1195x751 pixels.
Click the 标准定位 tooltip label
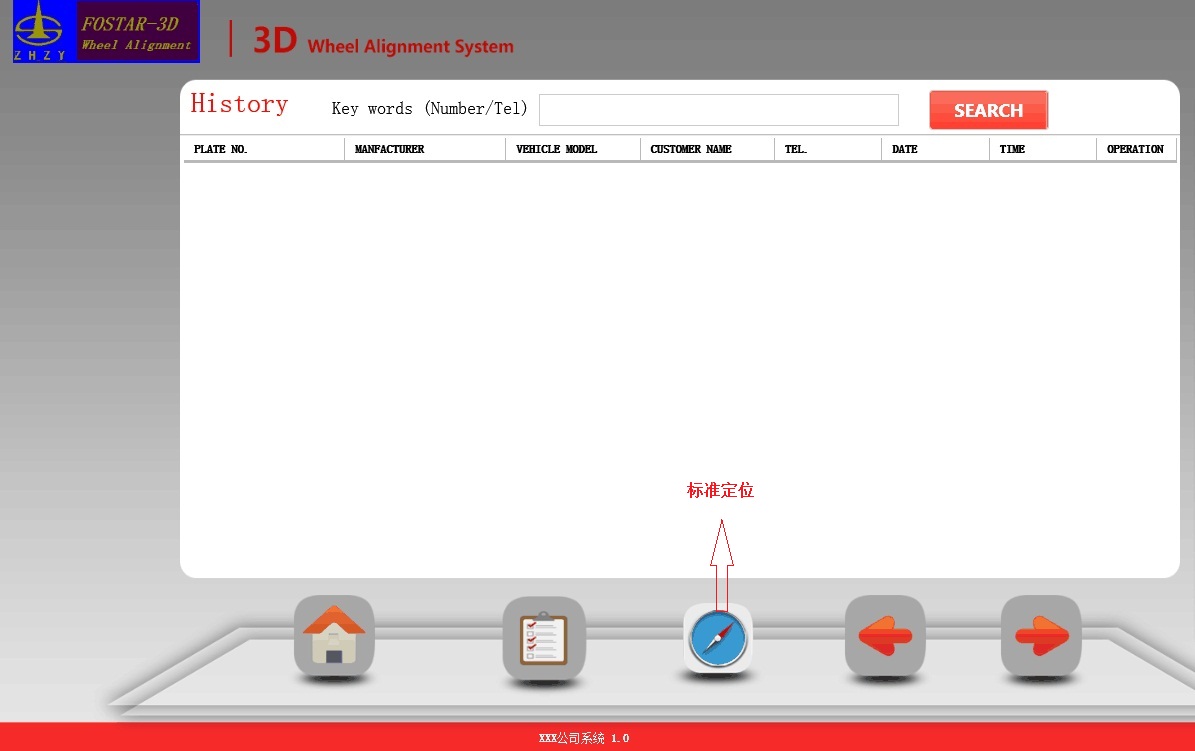click(x=720, y=491)
